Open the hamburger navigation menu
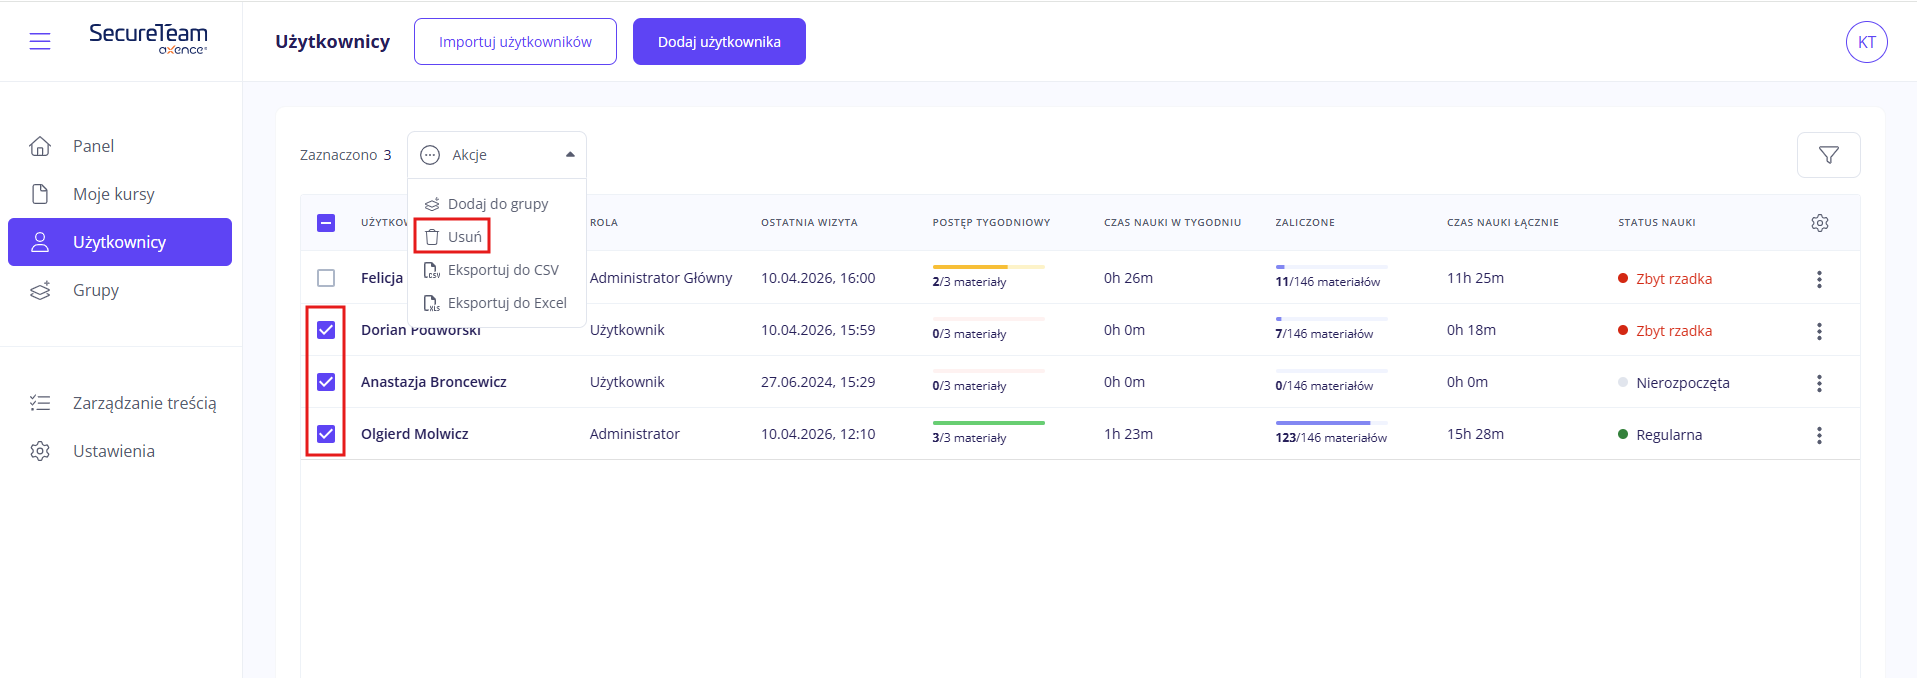Viewport: 1917px width, 678px height. coord(40,41)
